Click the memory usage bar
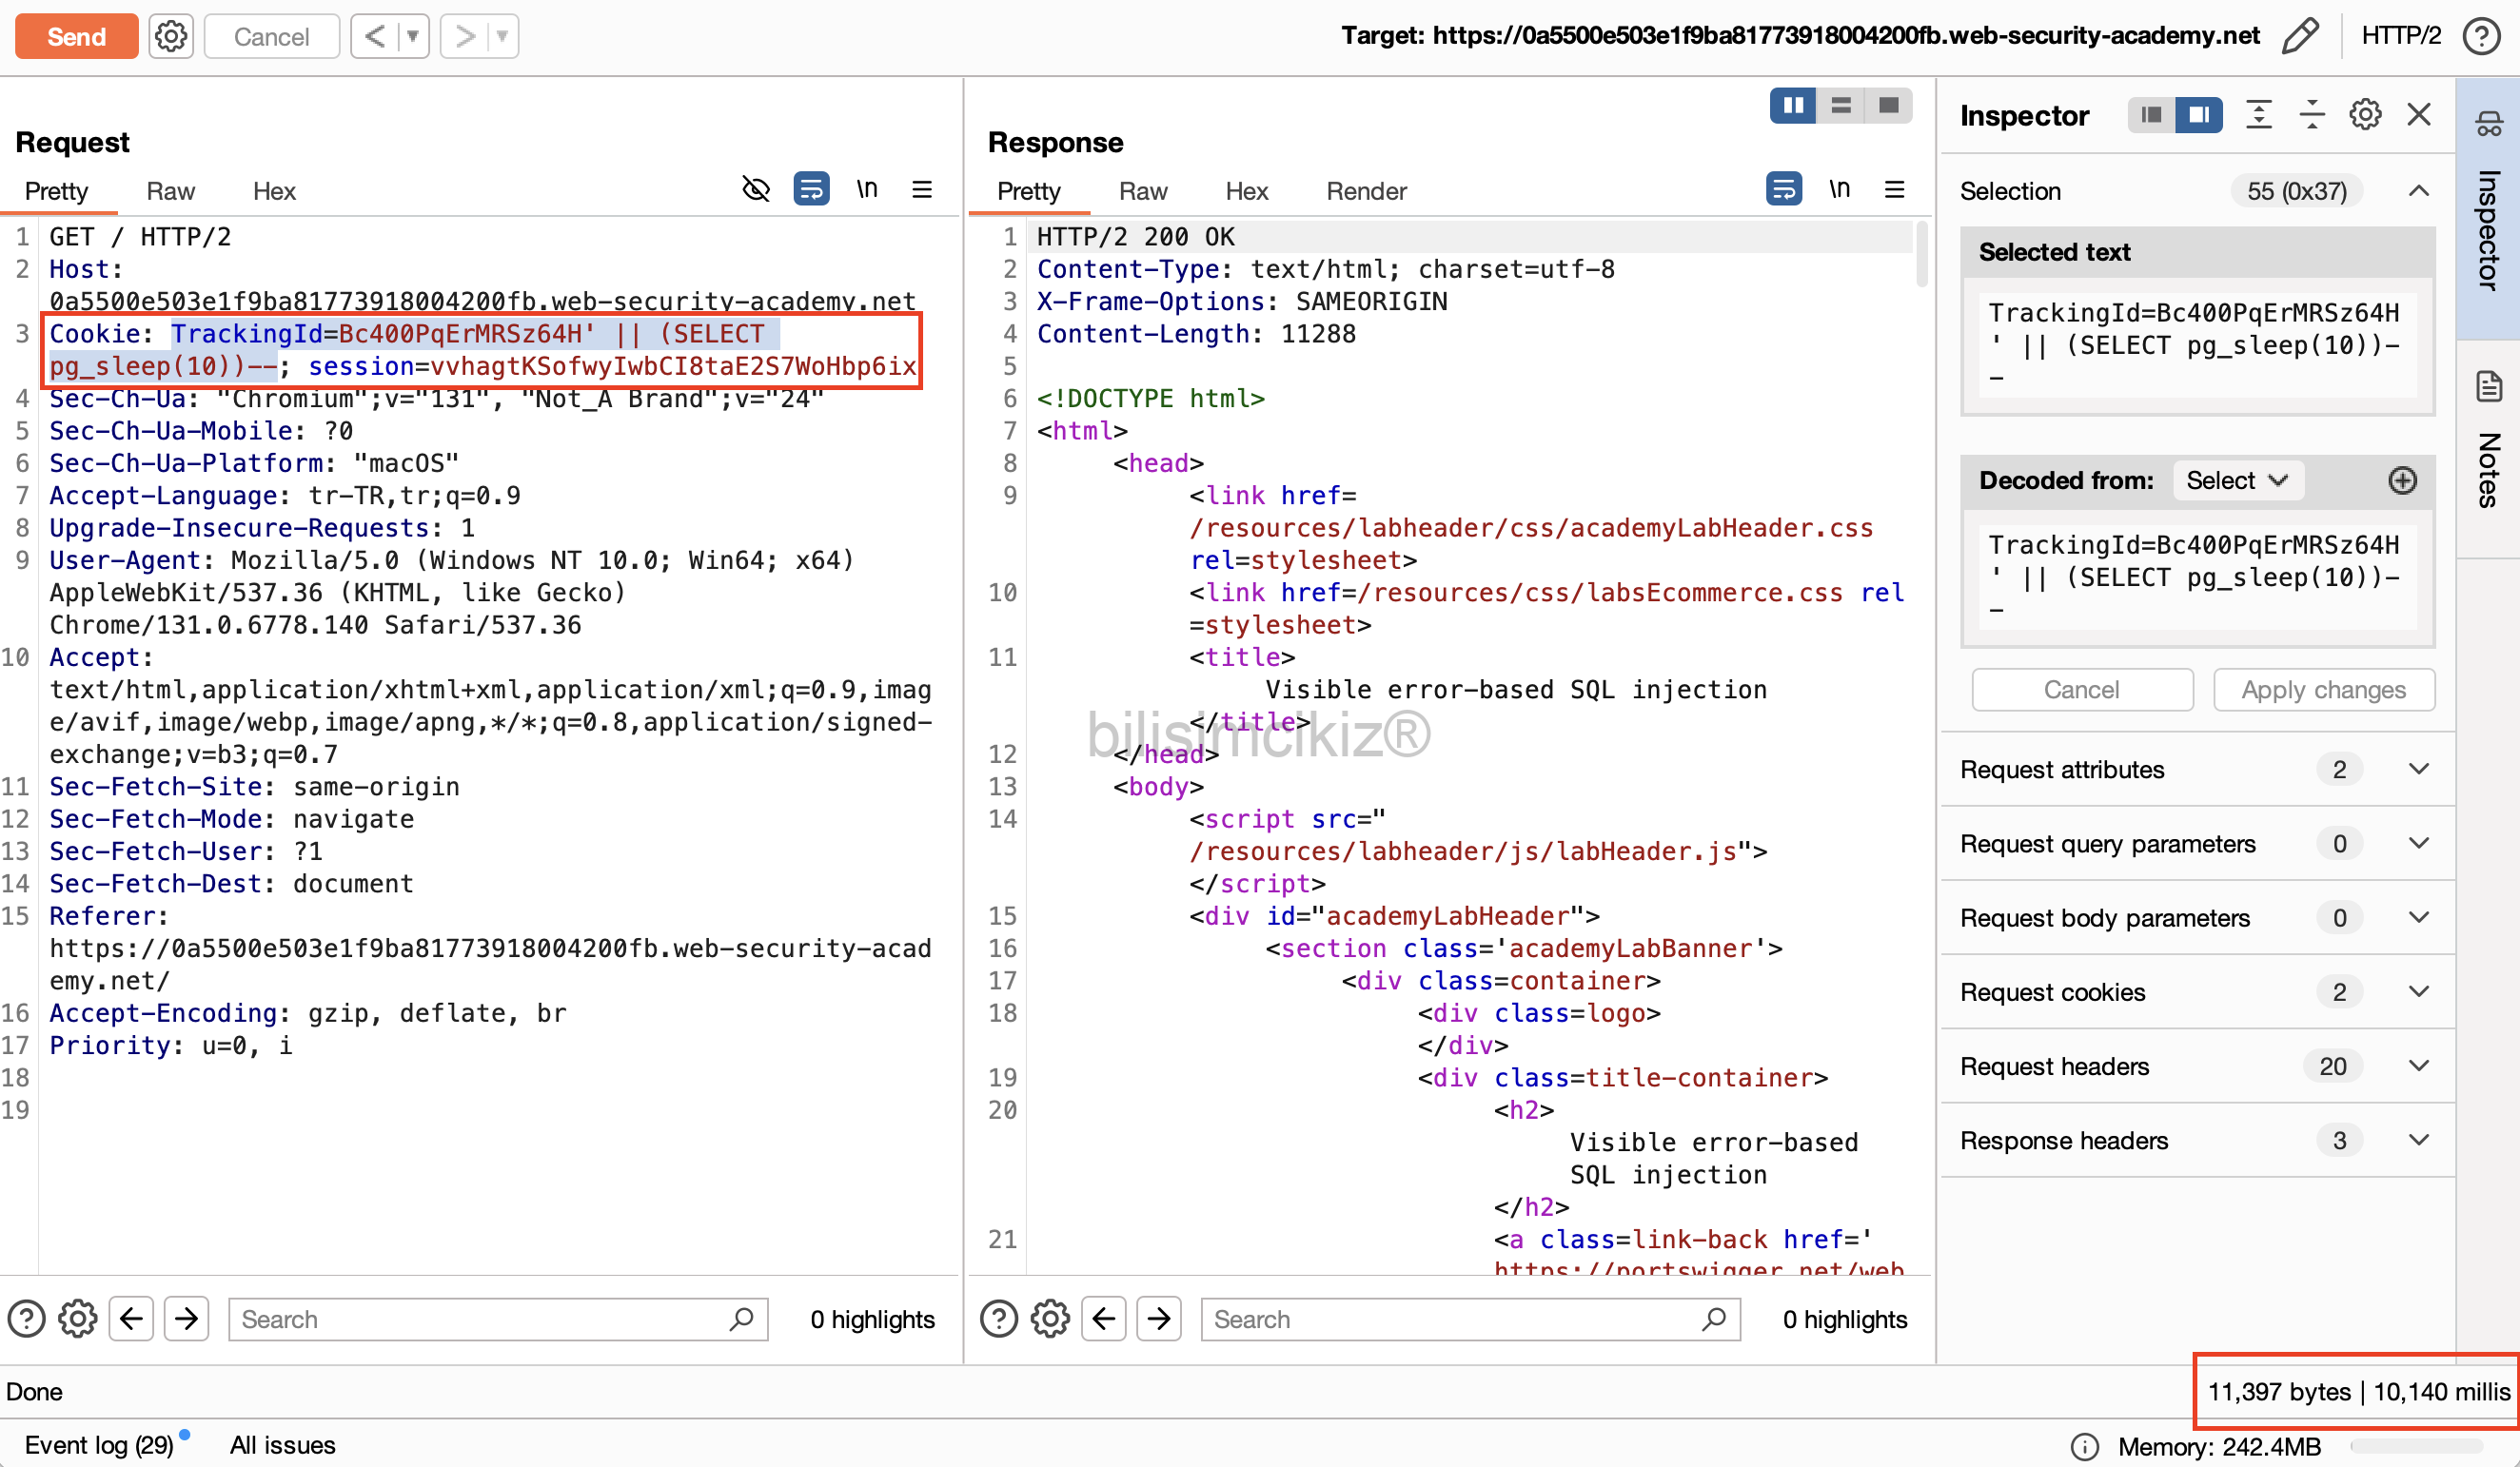This screenshot has width=2520, height=1467. coord(2415,1446)
